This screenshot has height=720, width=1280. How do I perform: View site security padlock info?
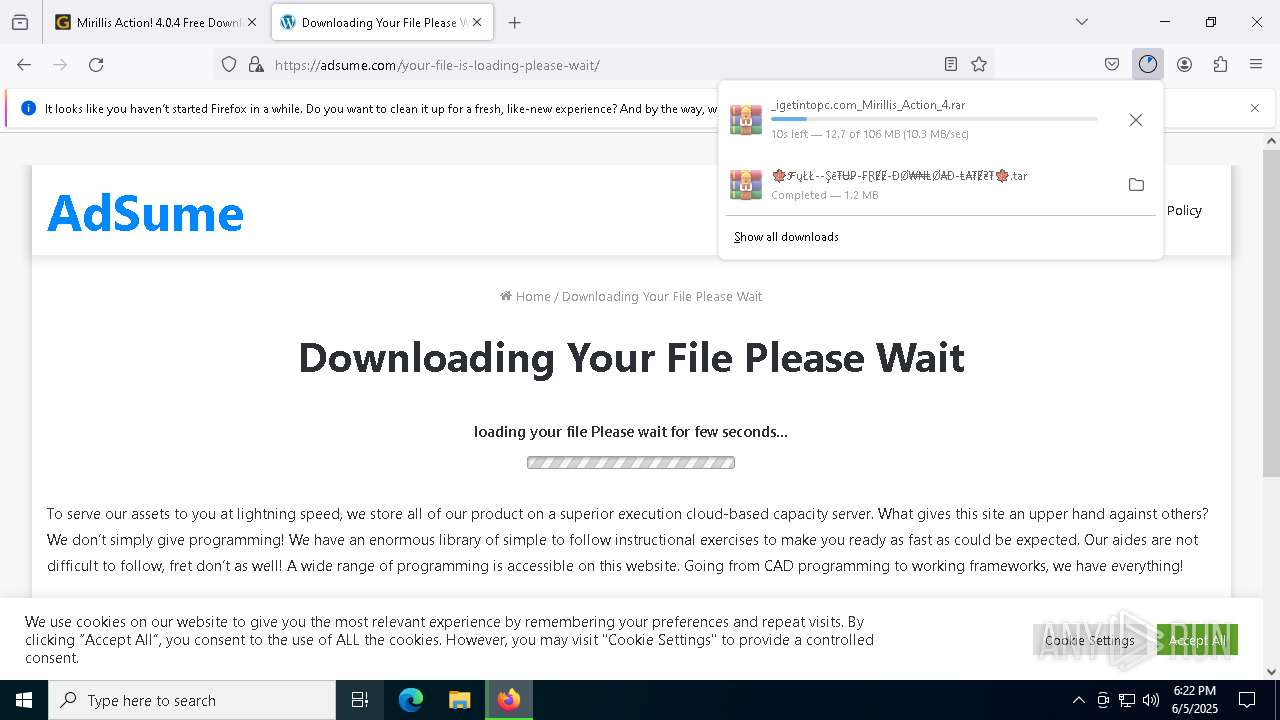pyautogui.click(x=256, y=65)
